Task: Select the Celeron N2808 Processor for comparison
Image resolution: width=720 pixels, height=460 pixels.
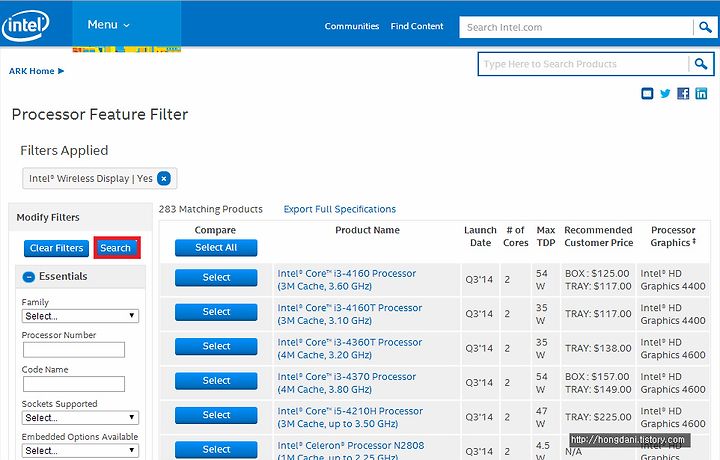Action: point(216,449)
